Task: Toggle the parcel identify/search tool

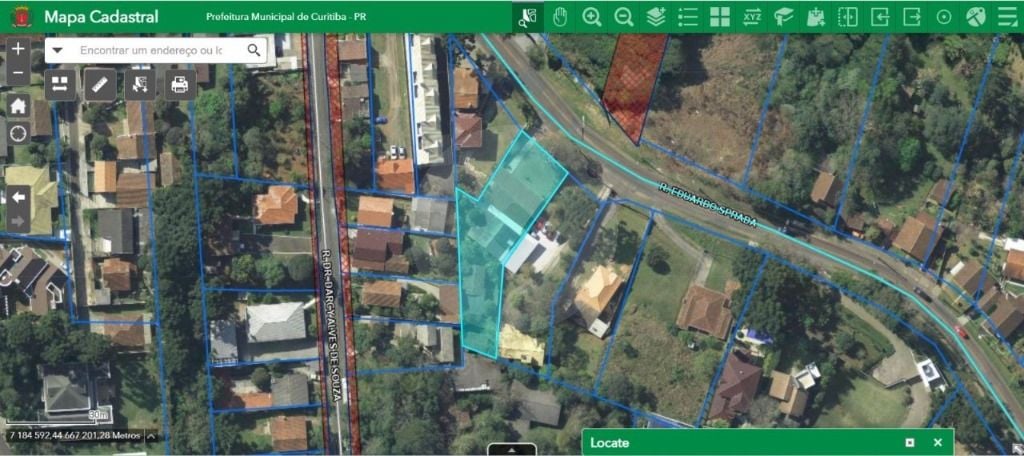Action: 528,17
